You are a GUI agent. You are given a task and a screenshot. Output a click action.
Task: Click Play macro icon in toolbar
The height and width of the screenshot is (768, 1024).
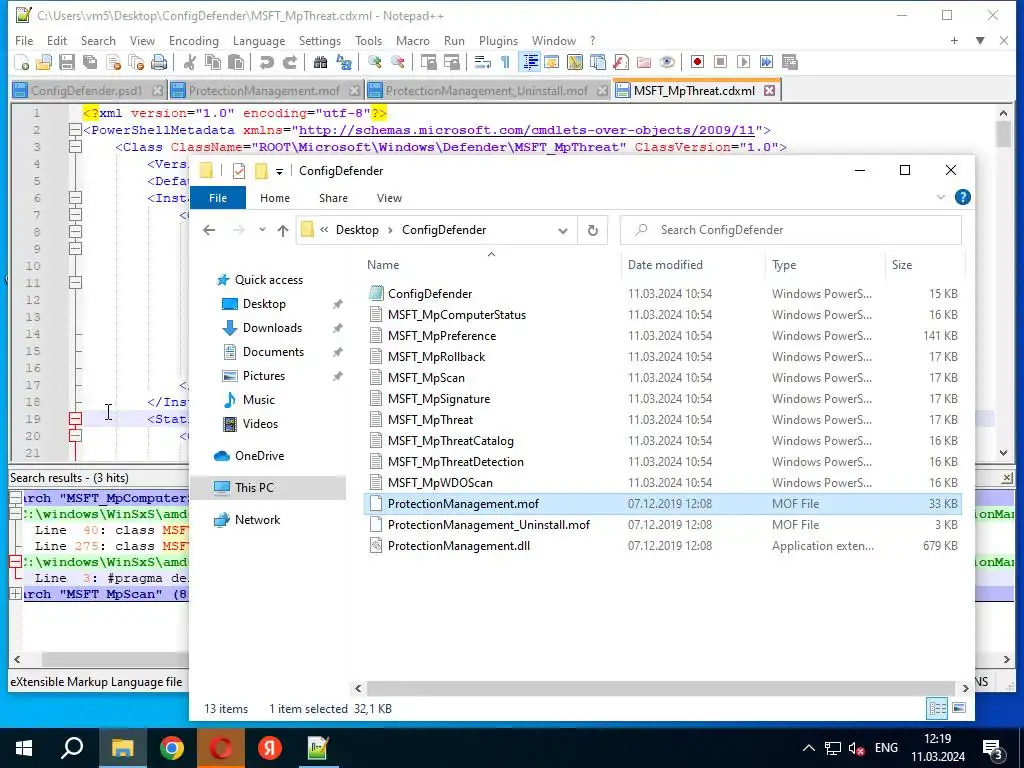tap(743, 62)
